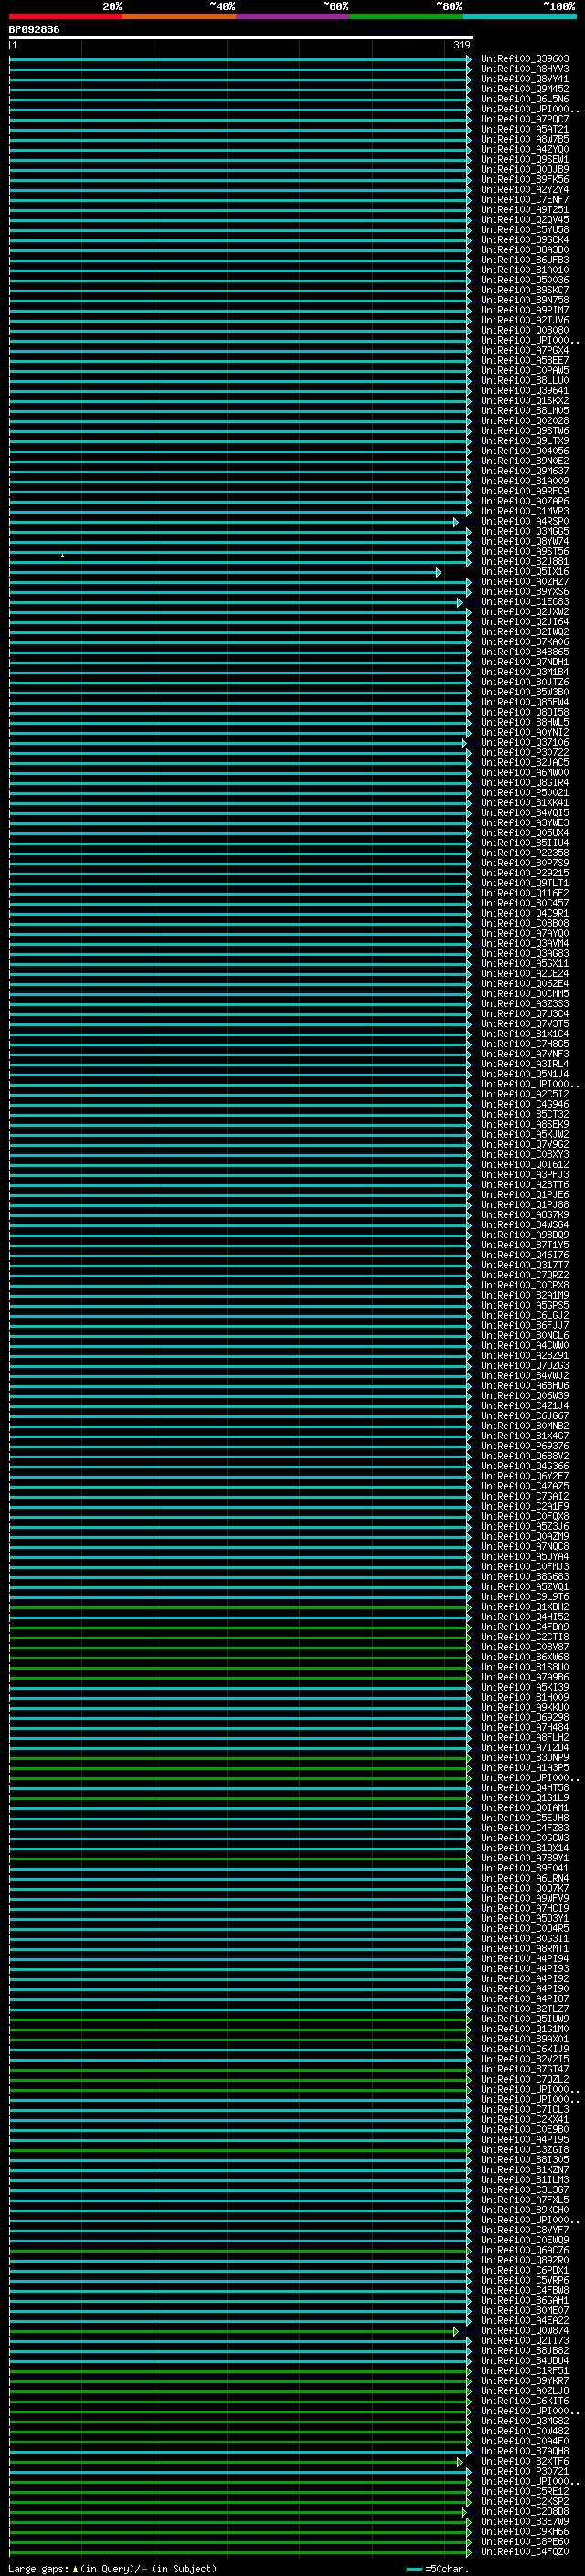Select label UniRef100_A5AT21
585x2576 pixels.
[525, 129]
